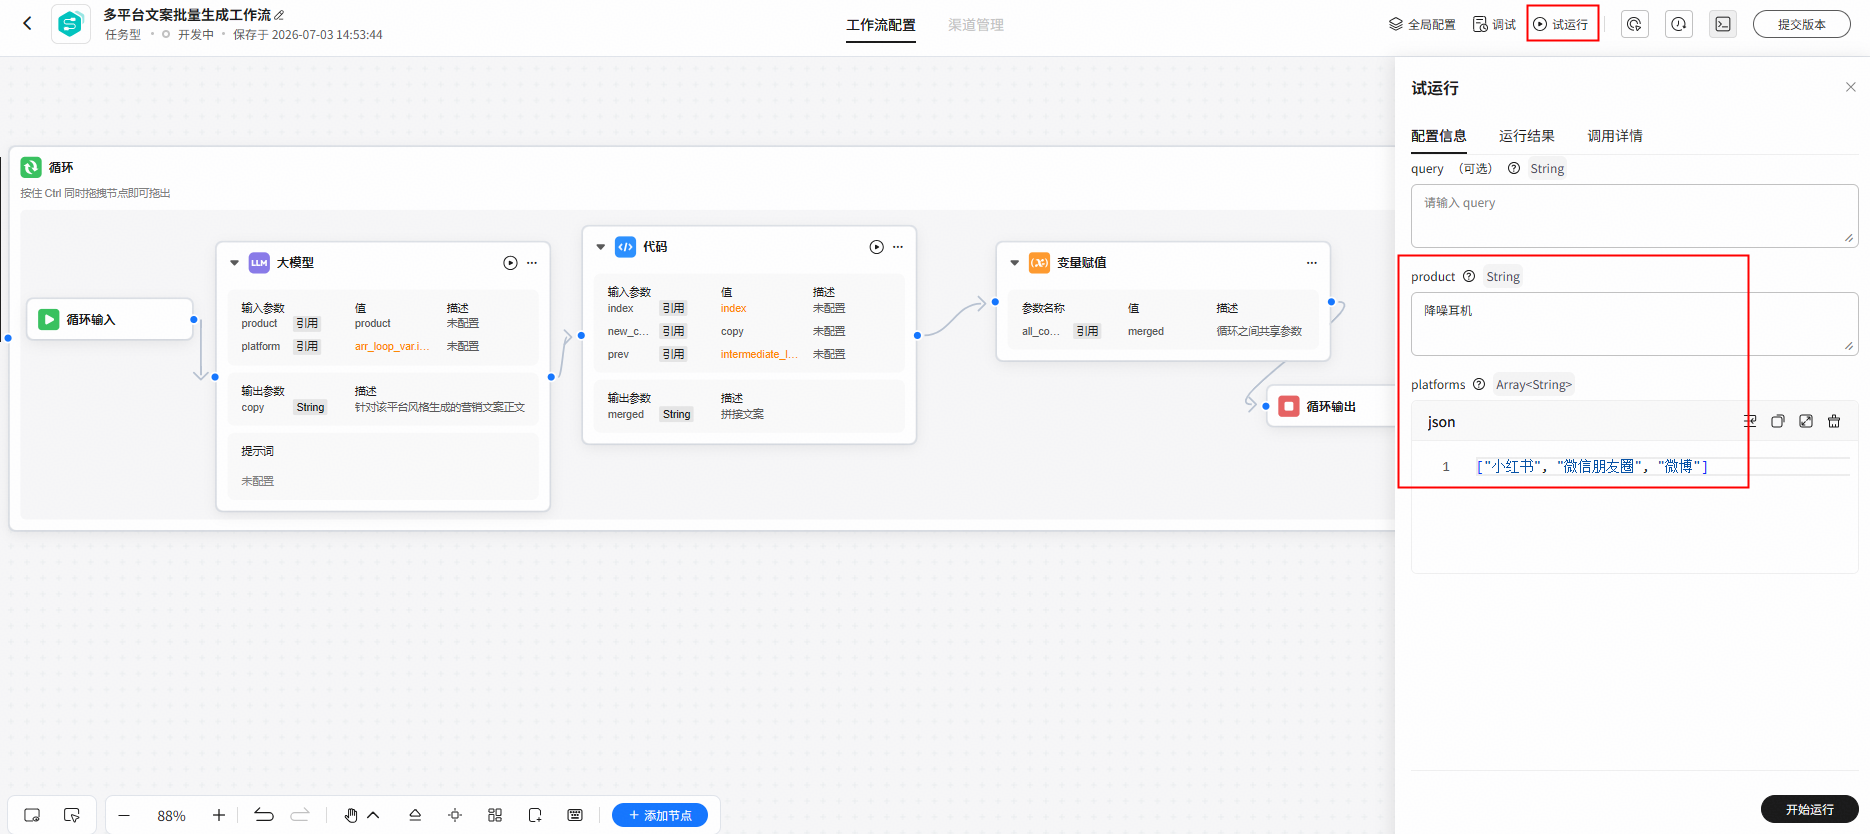Collapse the 大模型 node
1870x834 pixels.
(234, 263)
